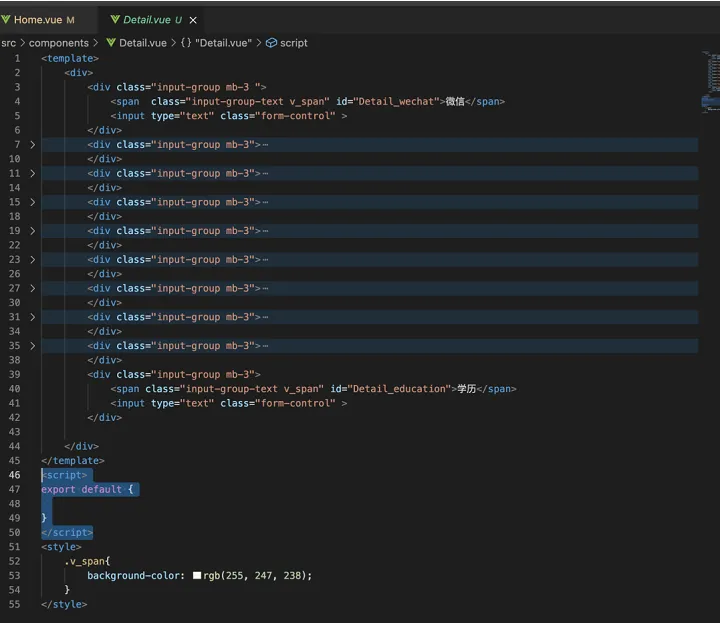This screenshot has width=720, height=623.
Task: Click the .v_span{ selector text
Action: click(87, 561)
